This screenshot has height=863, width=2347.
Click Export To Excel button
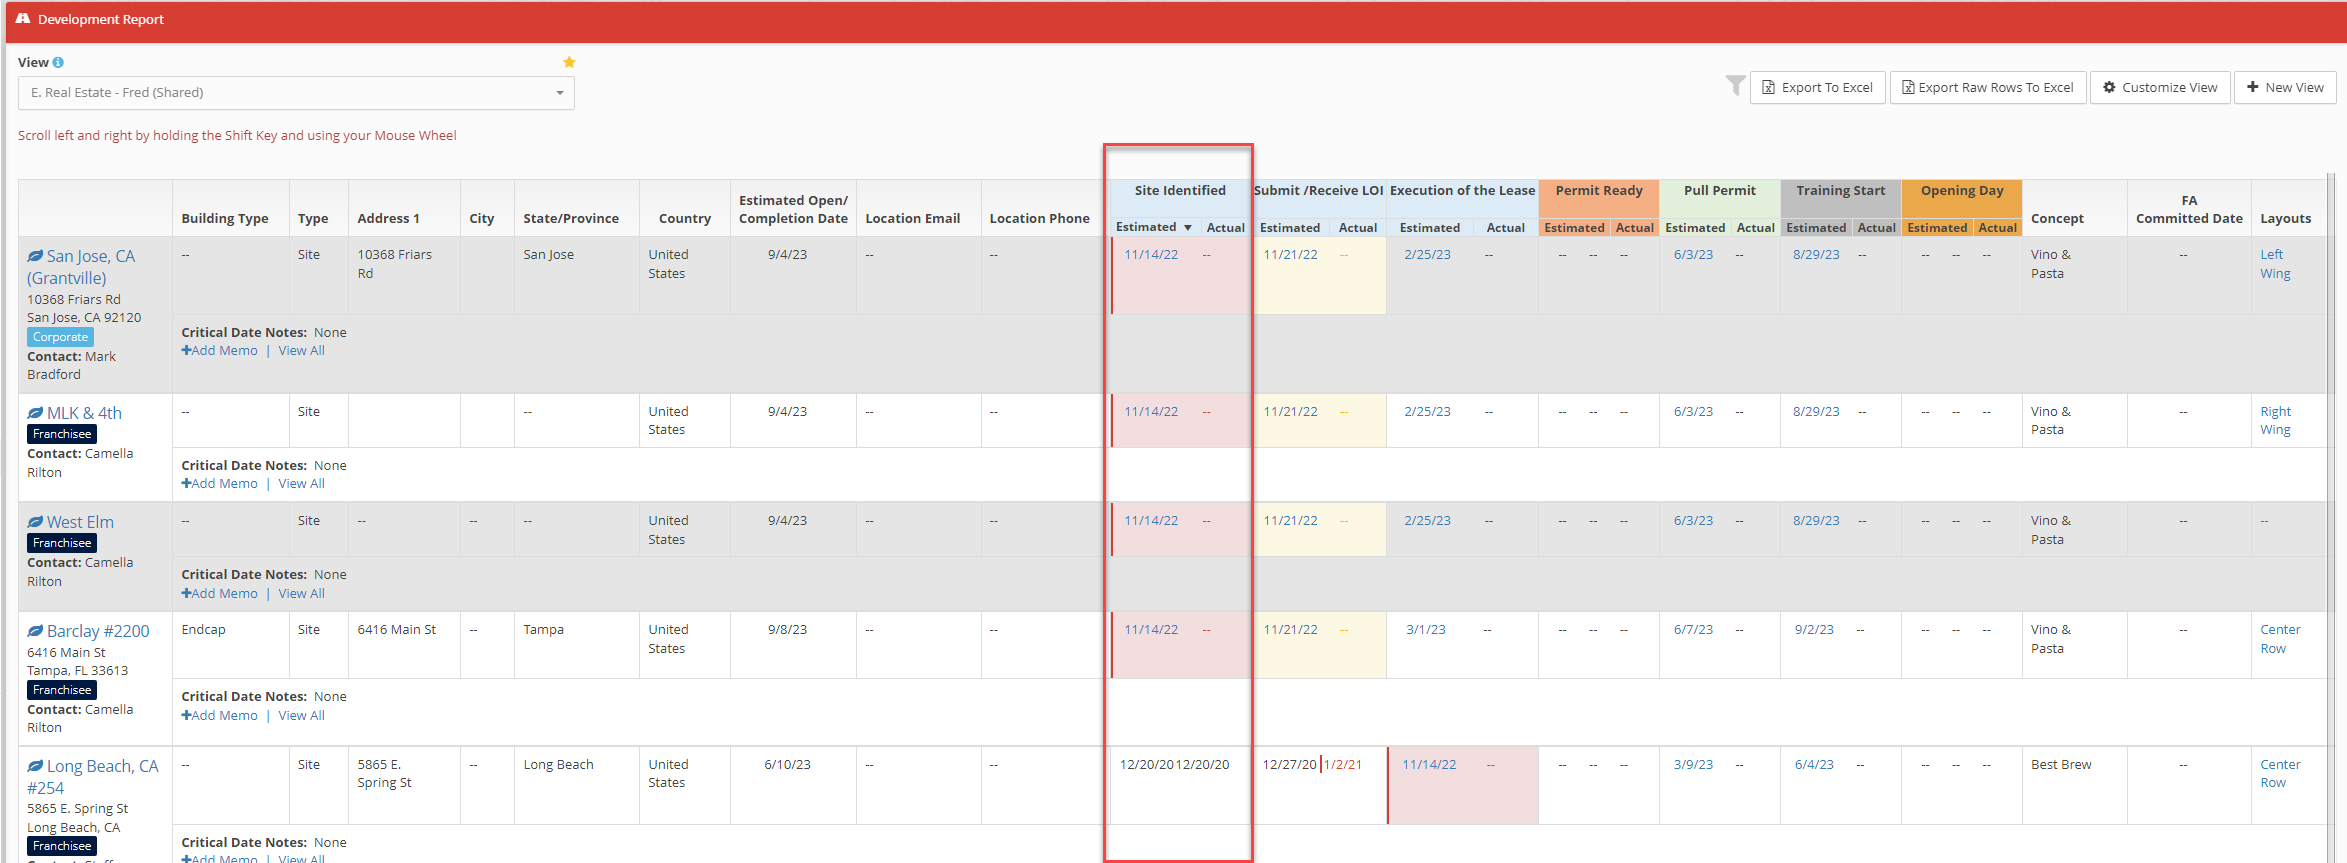[1817, 88]
